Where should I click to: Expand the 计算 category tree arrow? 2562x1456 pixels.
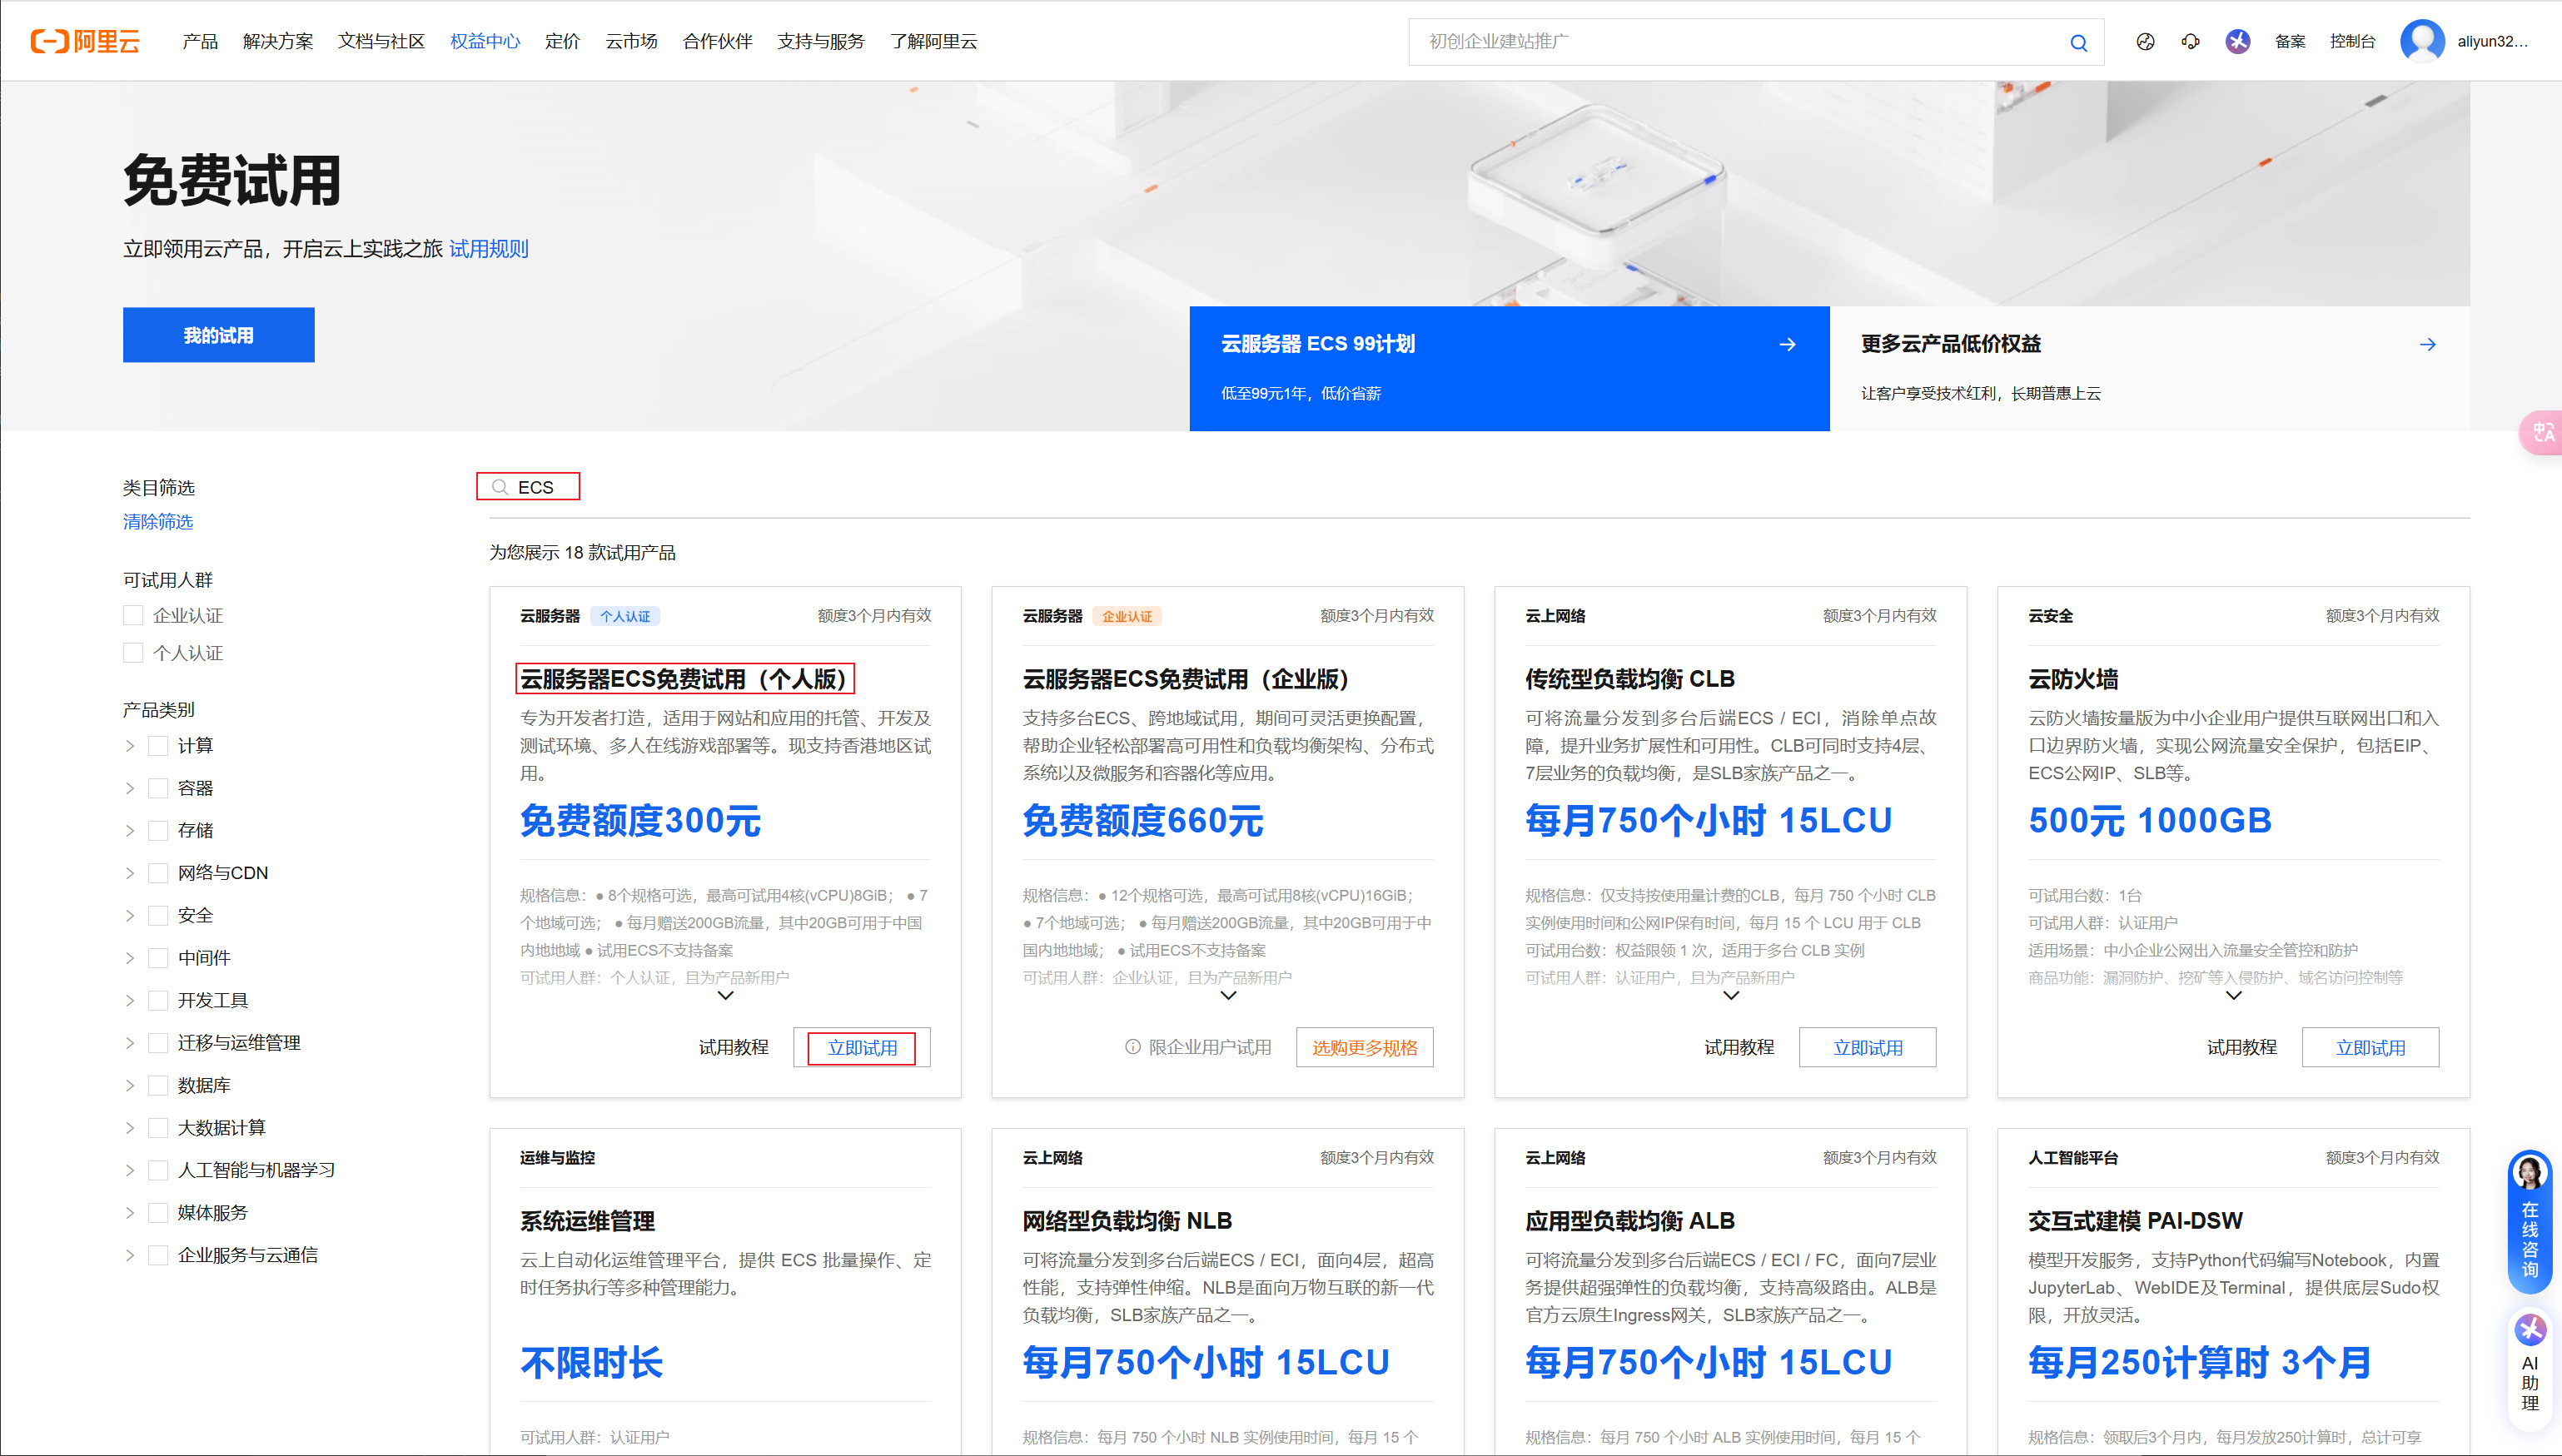point(129,746)
